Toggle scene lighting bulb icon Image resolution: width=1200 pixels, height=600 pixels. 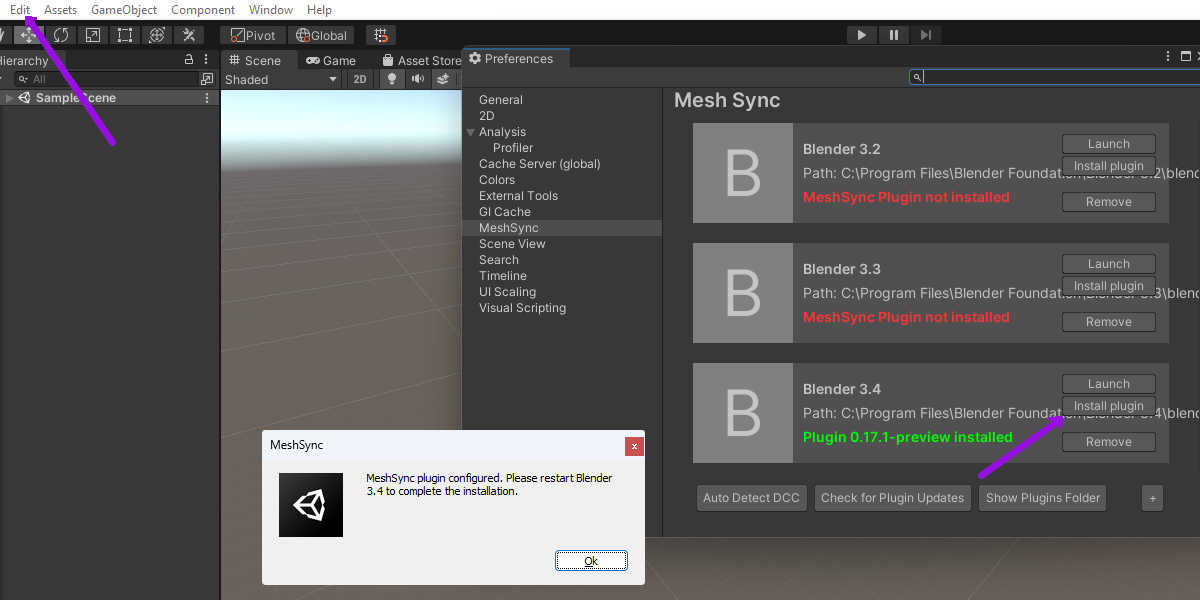click(x=392, y=79)
